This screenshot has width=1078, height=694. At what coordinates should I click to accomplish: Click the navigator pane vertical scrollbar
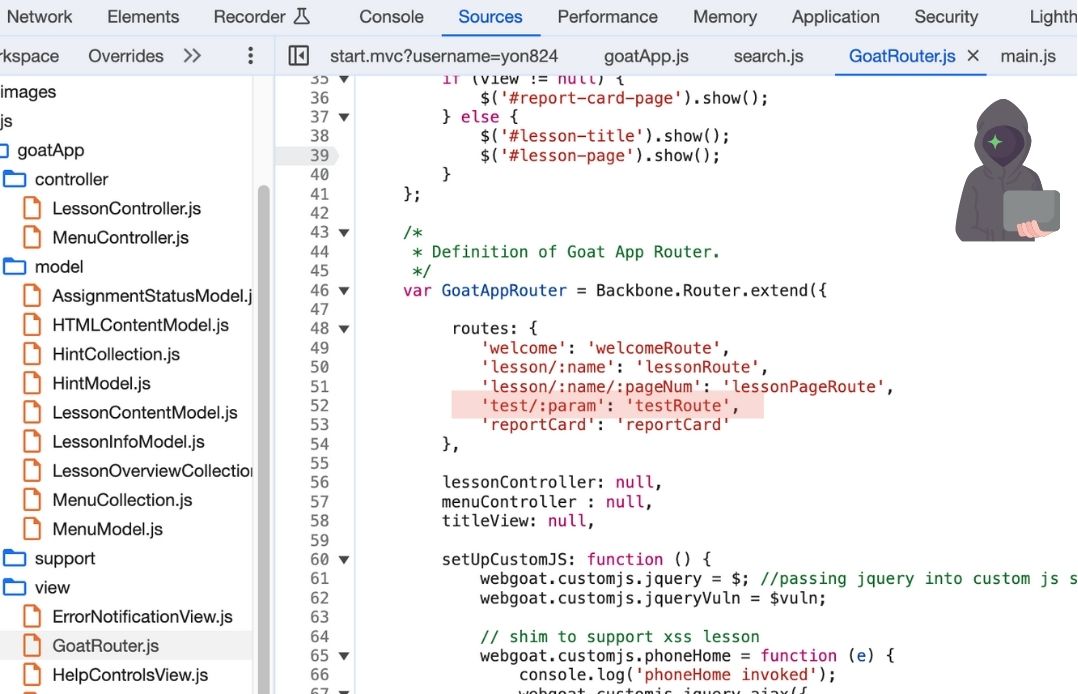coord(264,400)
